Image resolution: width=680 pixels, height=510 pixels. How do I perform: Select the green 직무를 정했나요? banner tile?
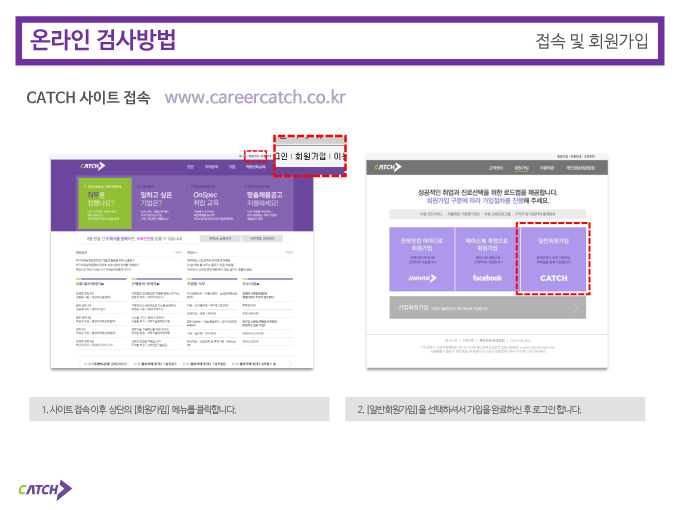coord(105,203)
